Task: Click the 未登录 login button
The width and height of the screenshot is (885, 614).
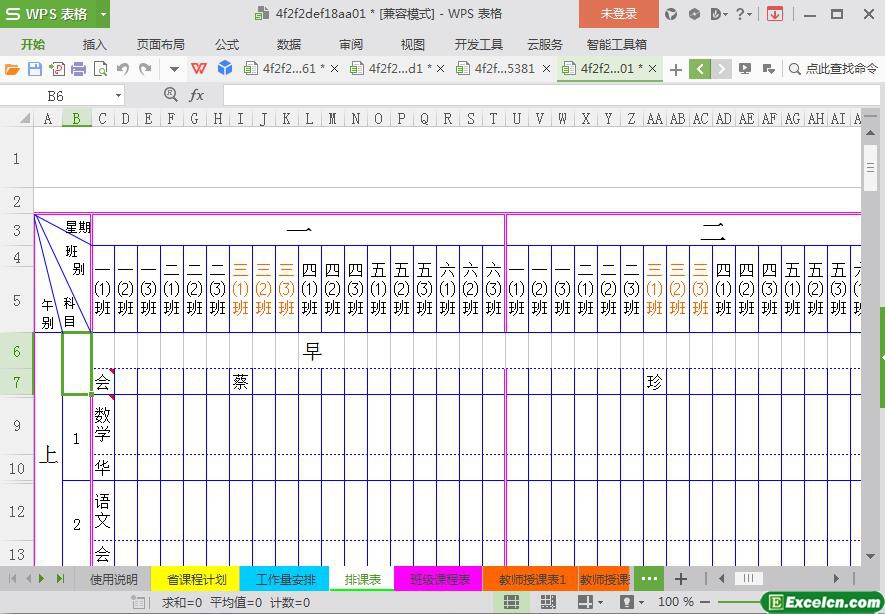Action: coord(618,14)
